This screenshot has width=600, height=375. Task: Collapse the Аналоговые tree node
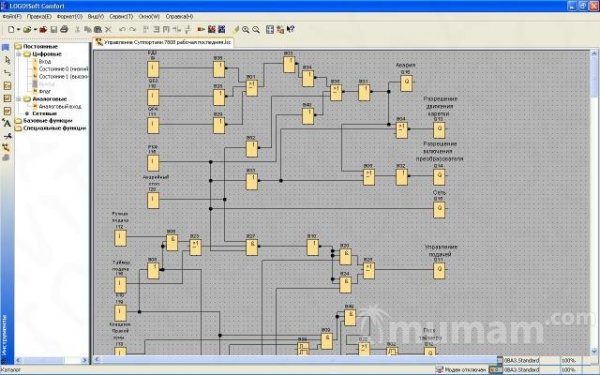(x=18, y=99)
